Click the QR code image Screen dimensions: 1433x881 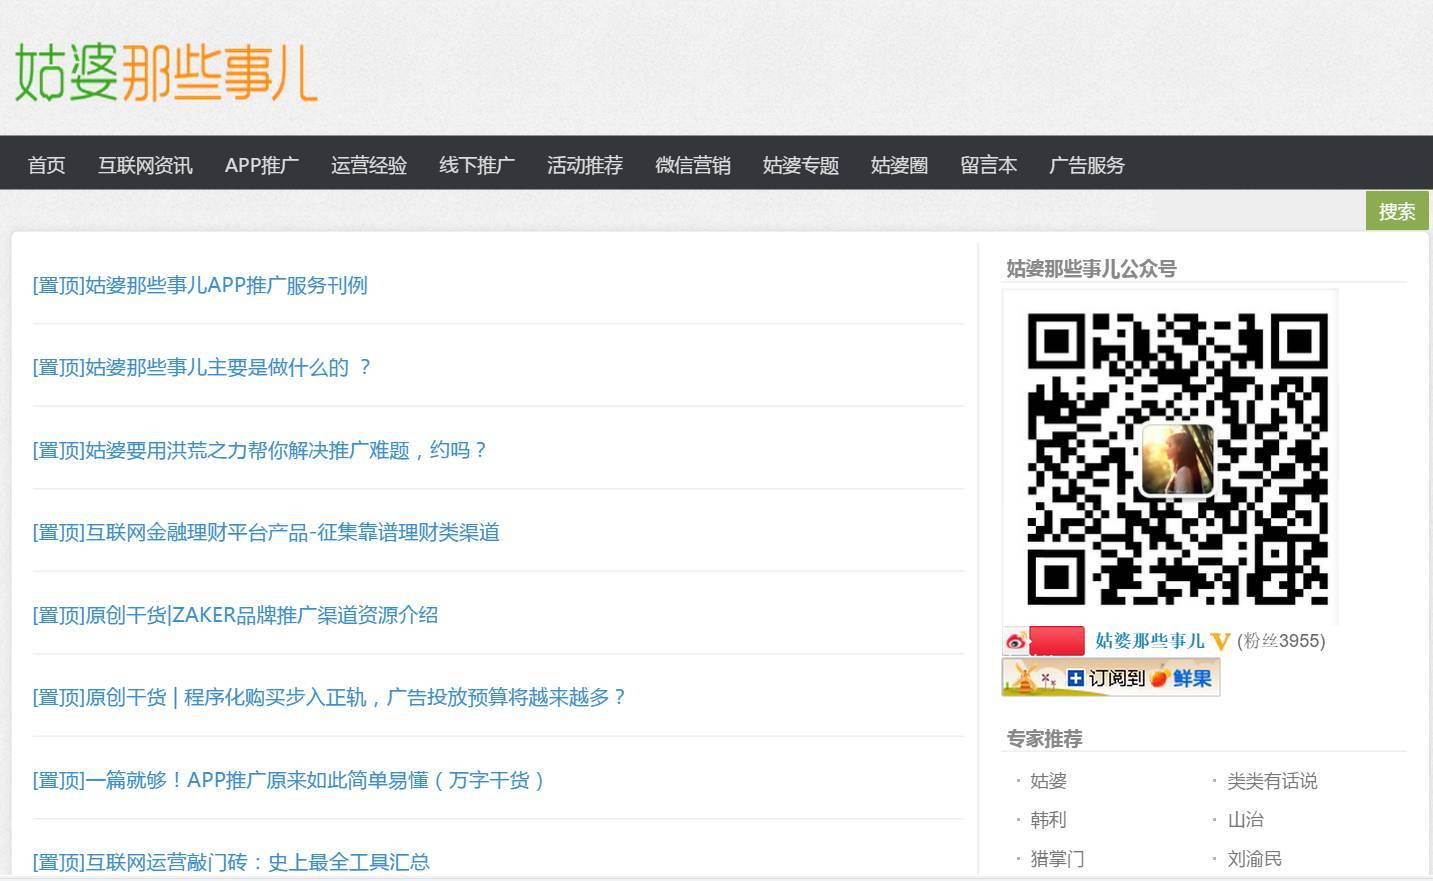coord(1177,458)
